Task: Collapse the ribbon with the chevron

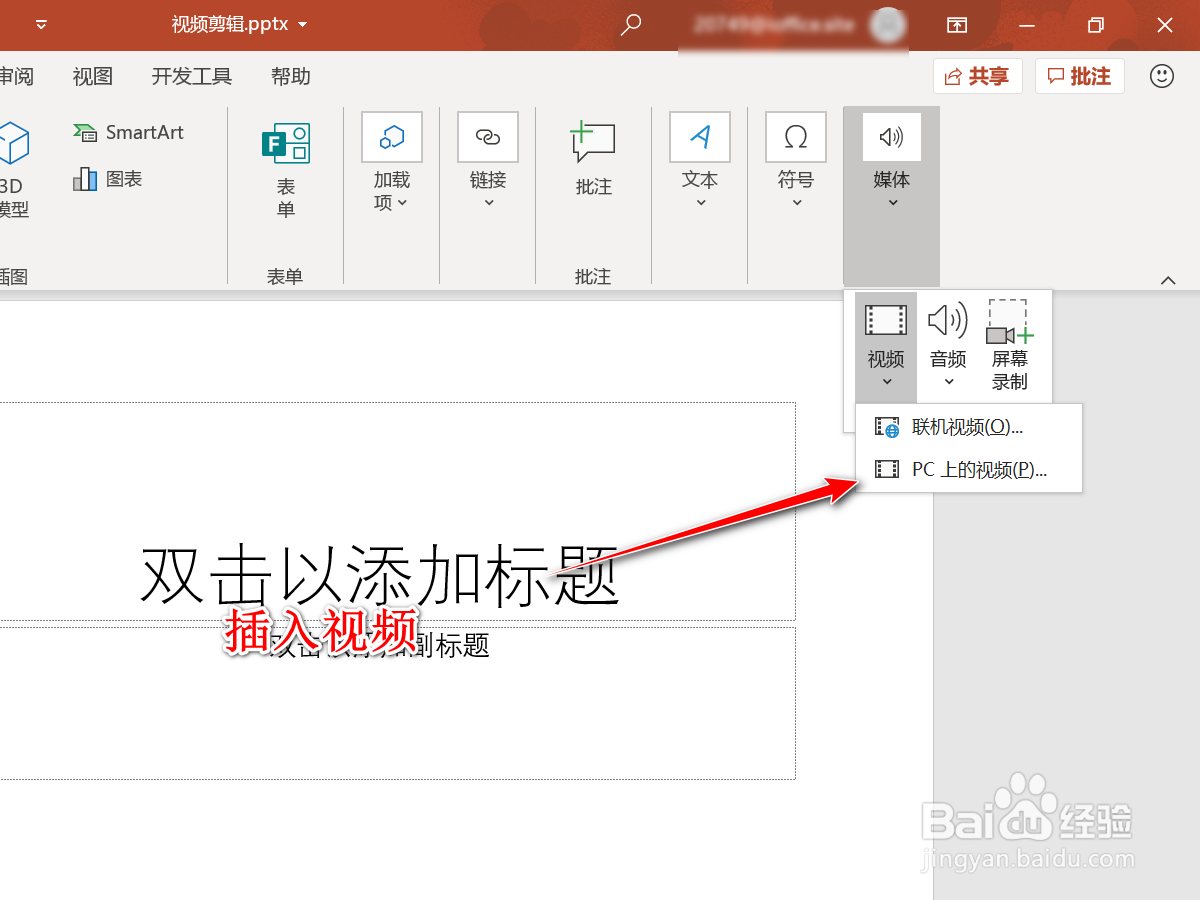Action: coord(1167,280)
